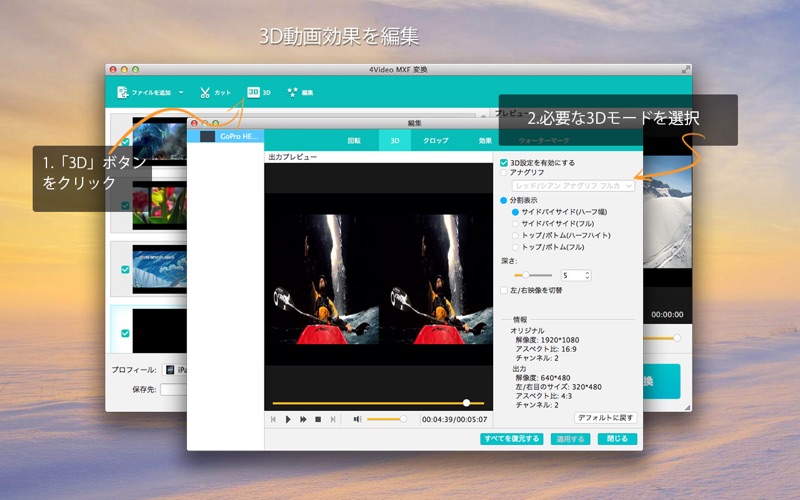
Task: Click the play button under preview
Action: click(x=288, y=419)
